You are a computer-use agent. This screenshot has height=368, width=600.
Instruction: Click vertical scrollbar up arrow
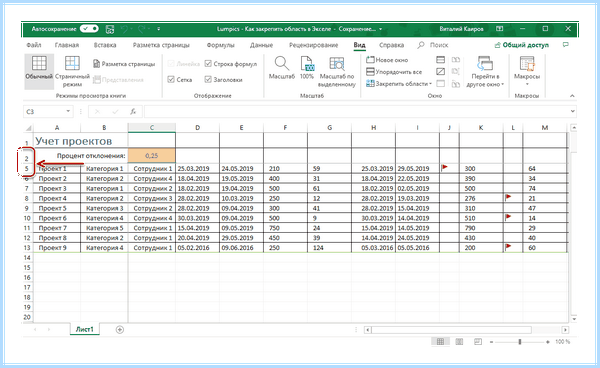coord(573,127)
